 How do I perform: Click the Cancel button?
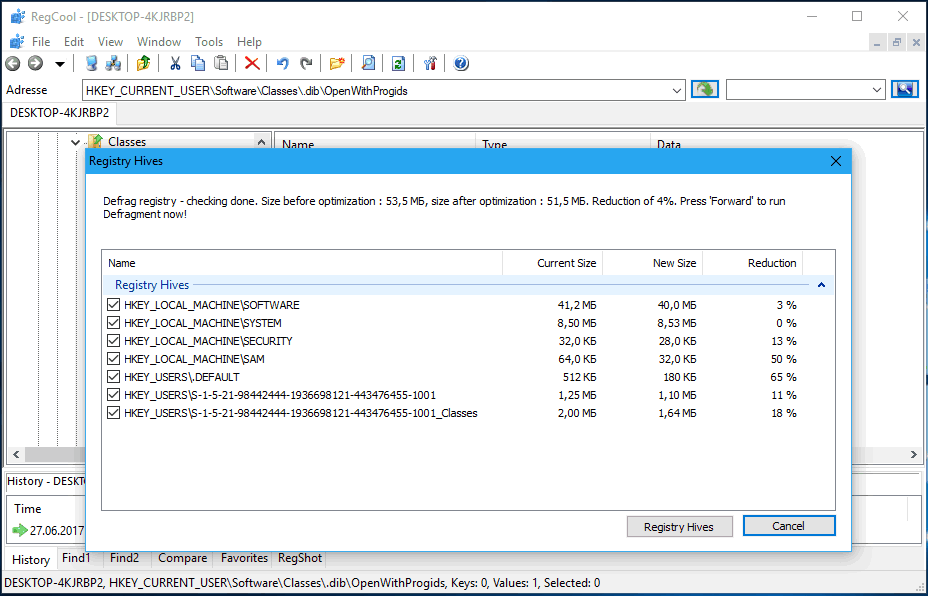[789, 526]
